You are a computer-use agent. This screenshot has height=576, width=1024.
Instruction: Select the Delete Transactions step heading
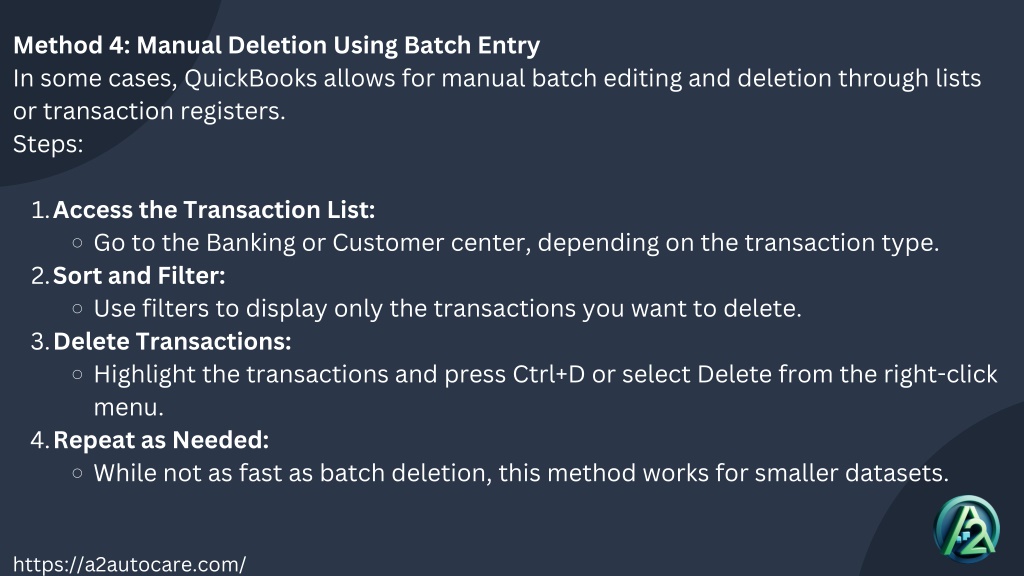click(172, 342)
